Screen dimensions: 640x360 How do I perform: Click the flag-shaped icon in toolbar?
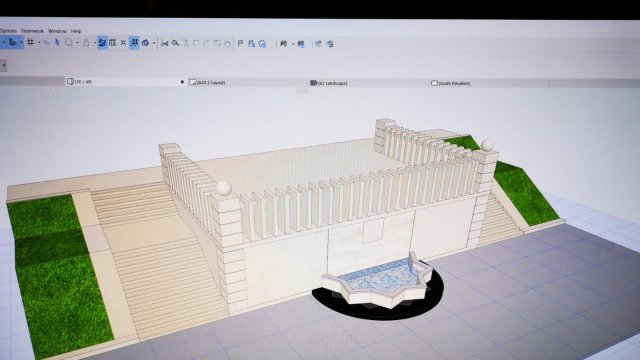pos(240,43)
